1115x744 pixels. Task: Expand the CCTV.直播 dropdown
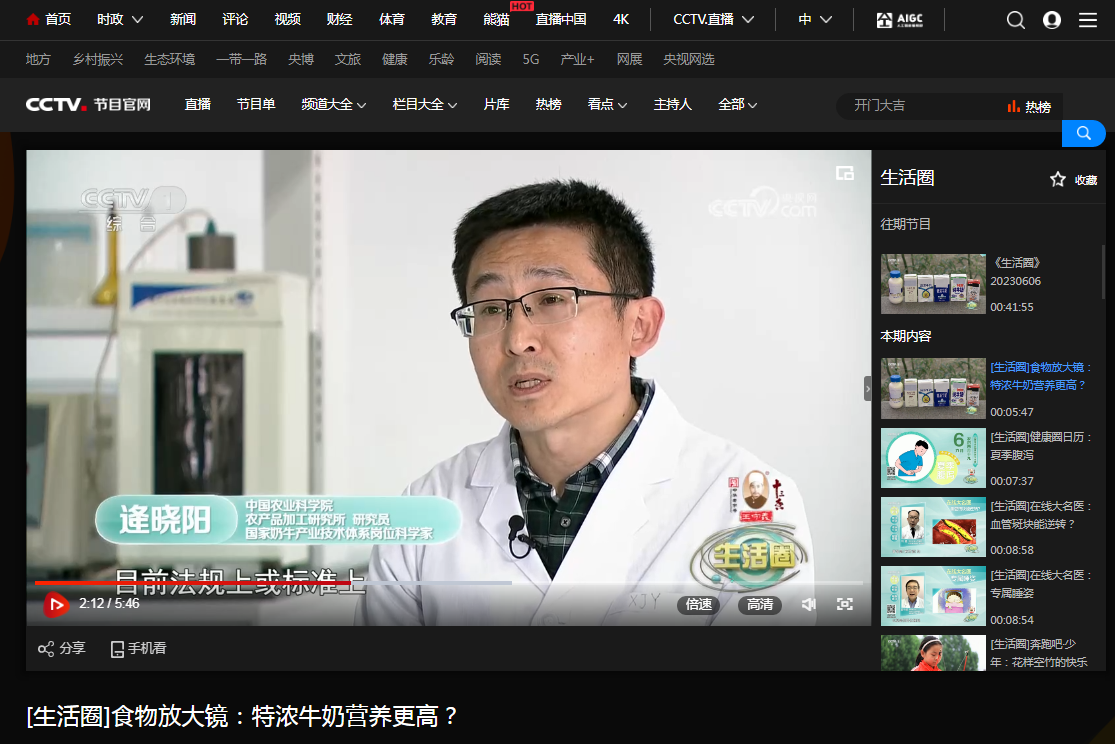tap(714, 19)
